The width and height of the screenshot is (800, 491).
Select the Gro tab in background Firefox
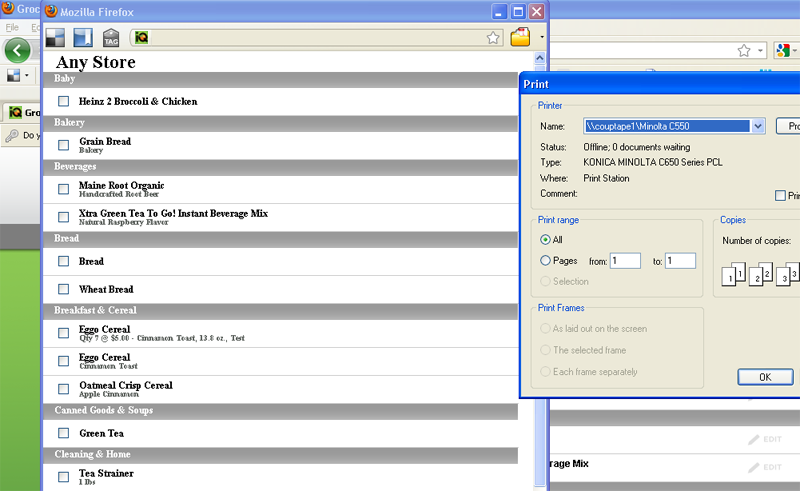pyautogui.click(x=22, y=112)
